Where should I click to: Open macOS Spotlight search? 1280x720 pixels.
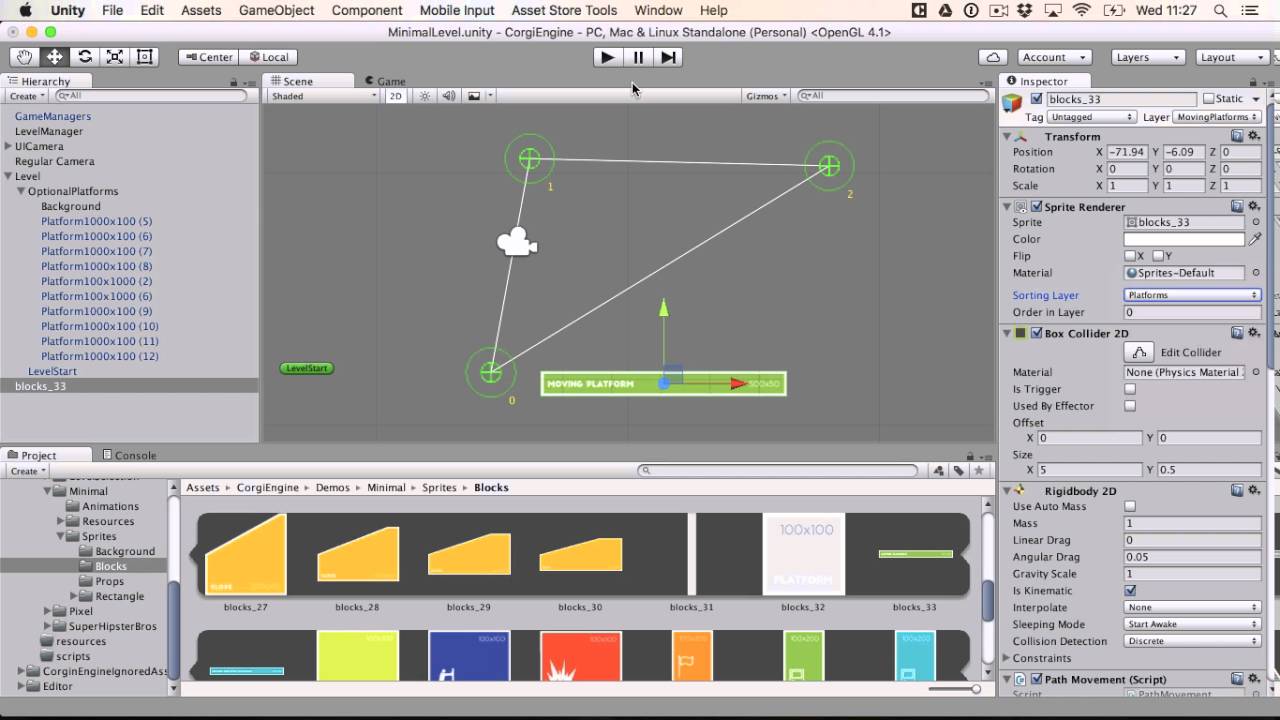pos(1220,10)
